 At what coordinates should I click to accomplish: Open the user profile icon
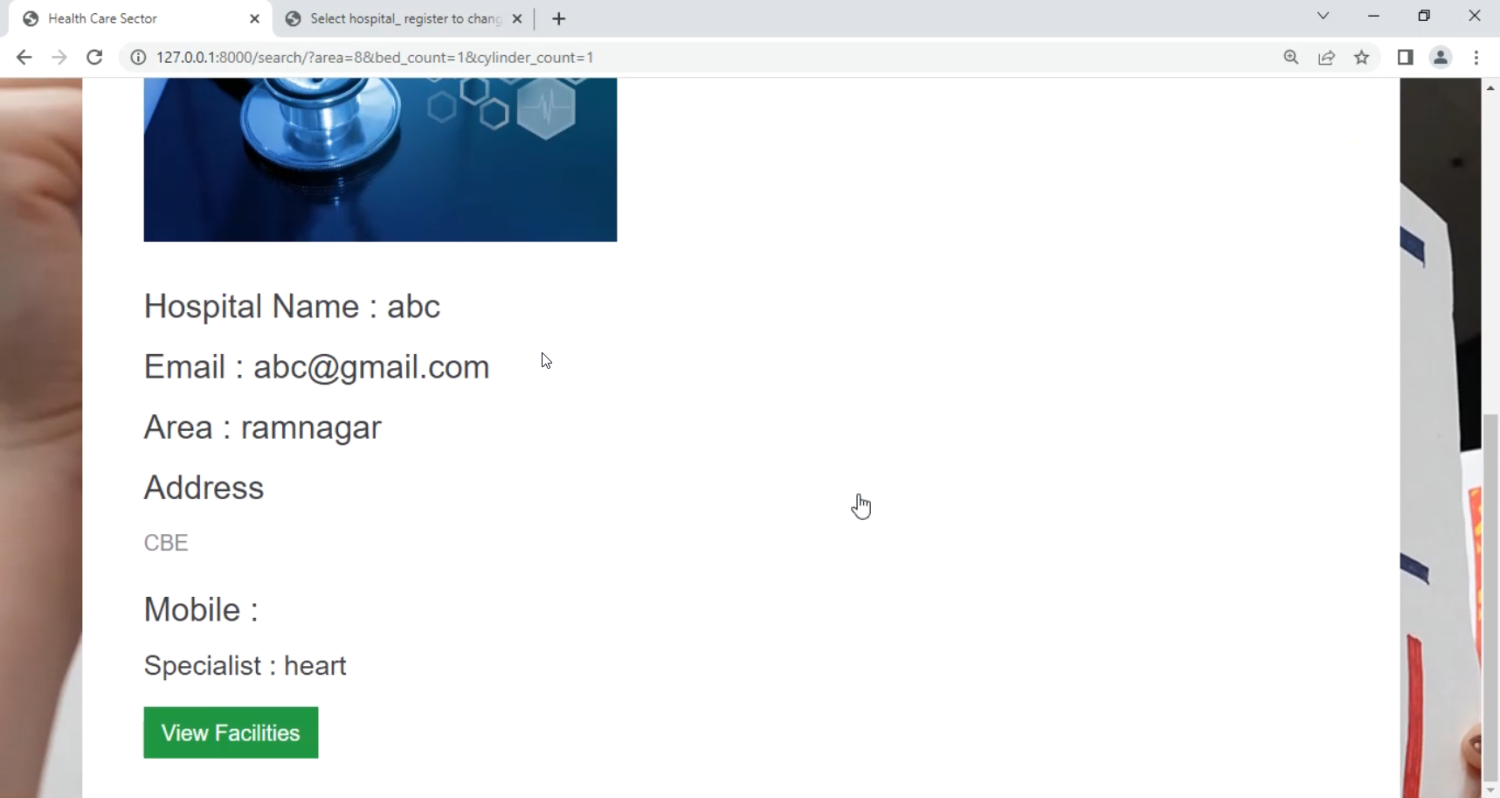[1440, 57]
